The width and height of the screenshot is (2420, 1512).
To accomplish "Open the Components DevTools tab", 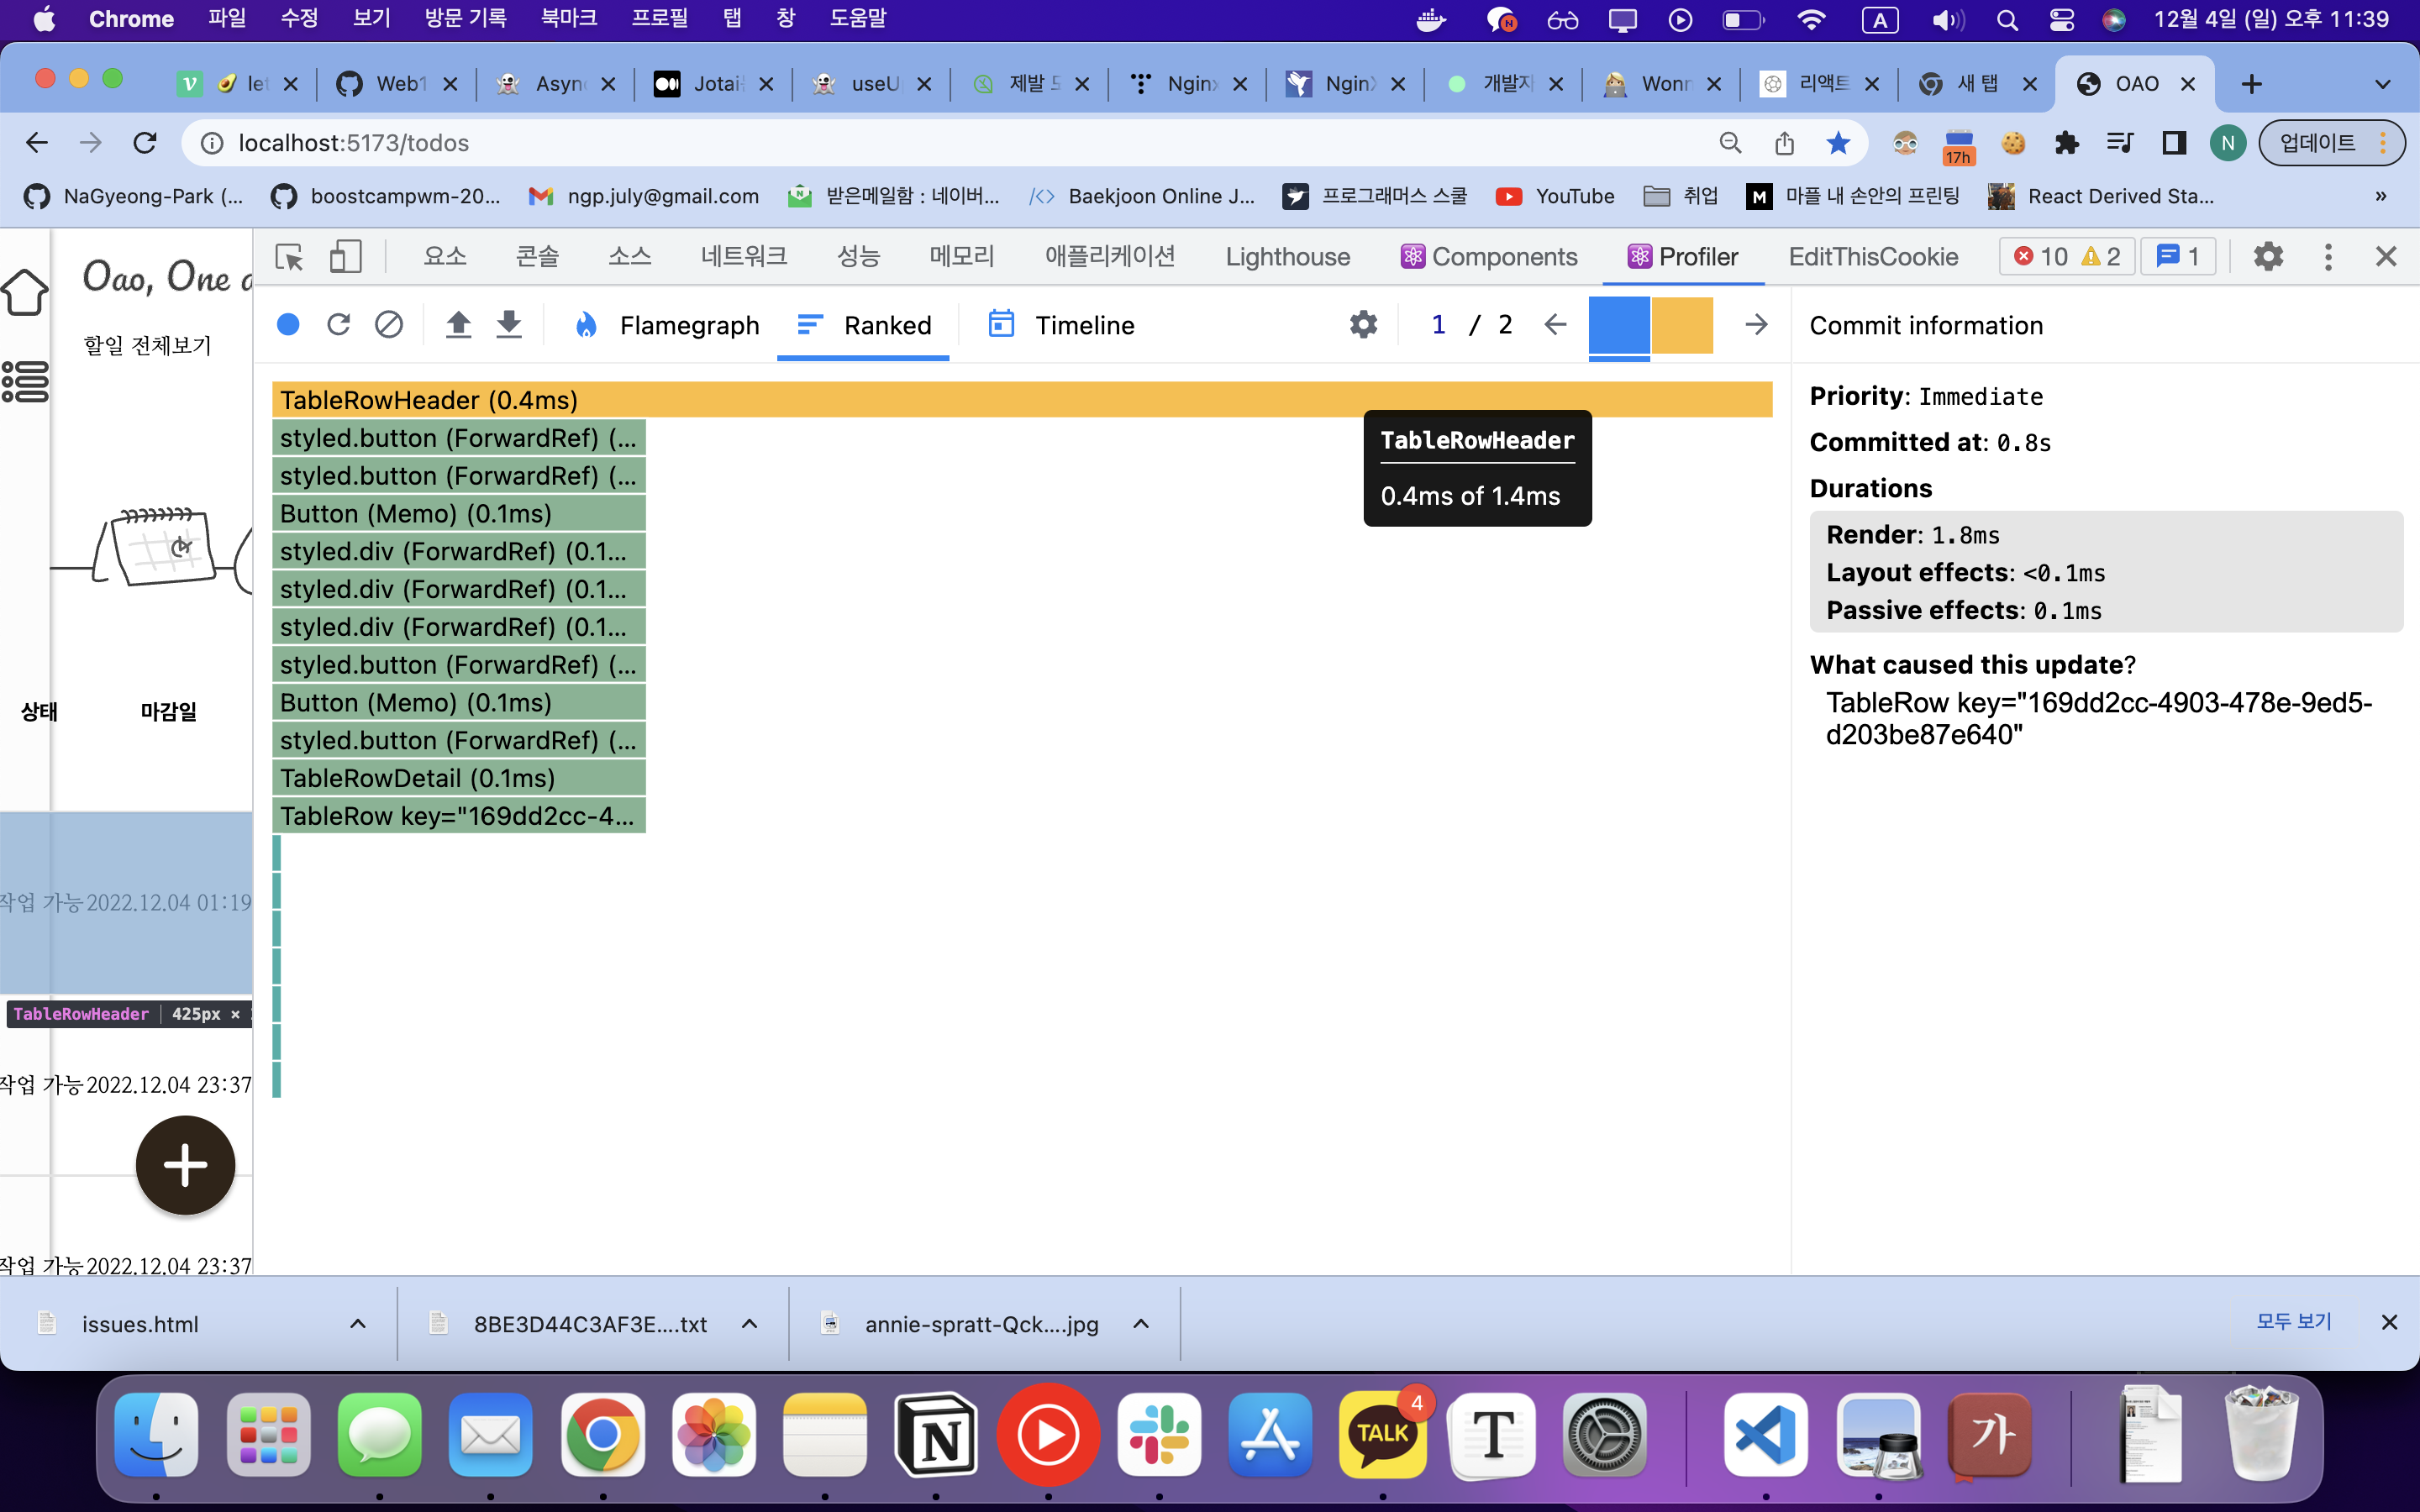I will 1489,257.
